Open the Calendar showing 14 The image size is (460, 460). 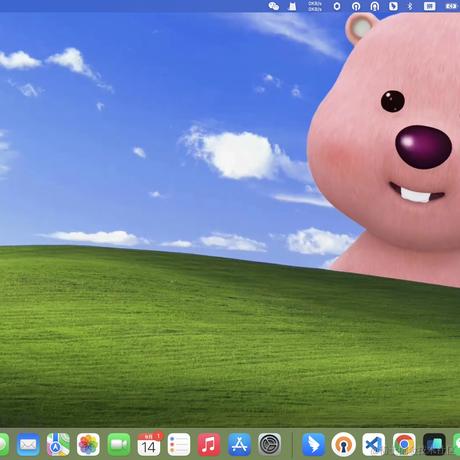[x=149, y=444]
